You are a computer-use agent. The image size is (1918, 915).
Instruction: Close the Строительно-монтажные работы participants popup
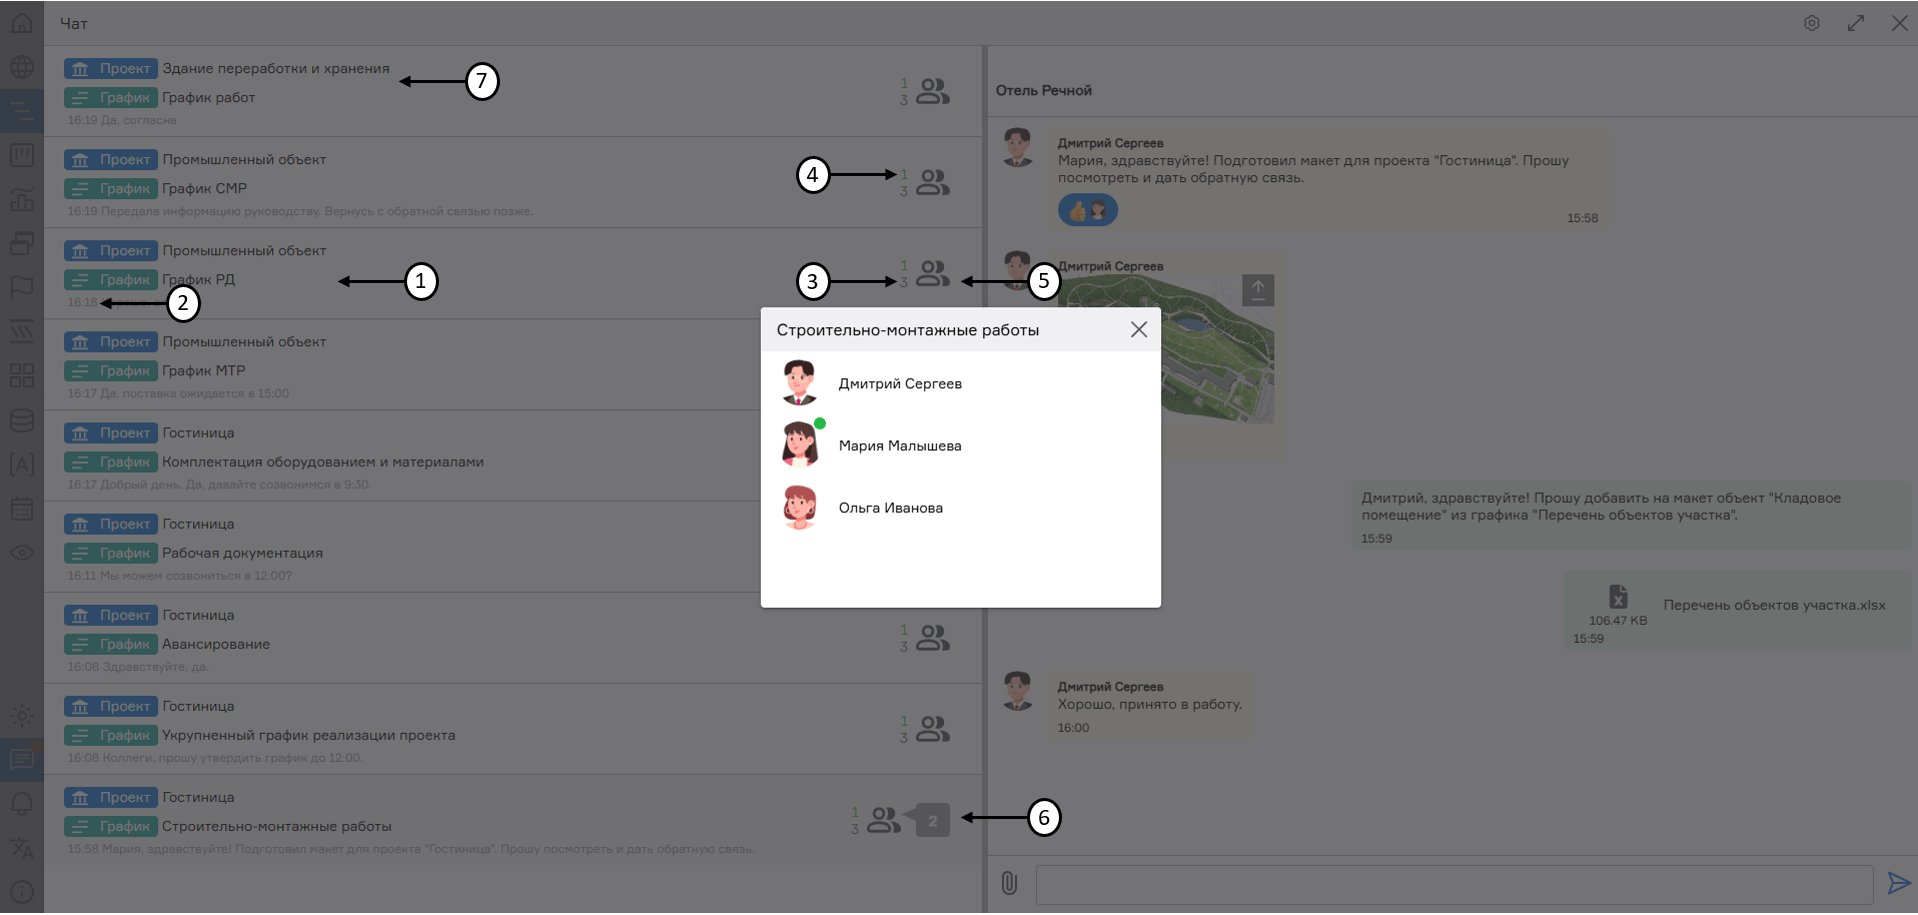pyautogui.click(x=1138, y=330)
